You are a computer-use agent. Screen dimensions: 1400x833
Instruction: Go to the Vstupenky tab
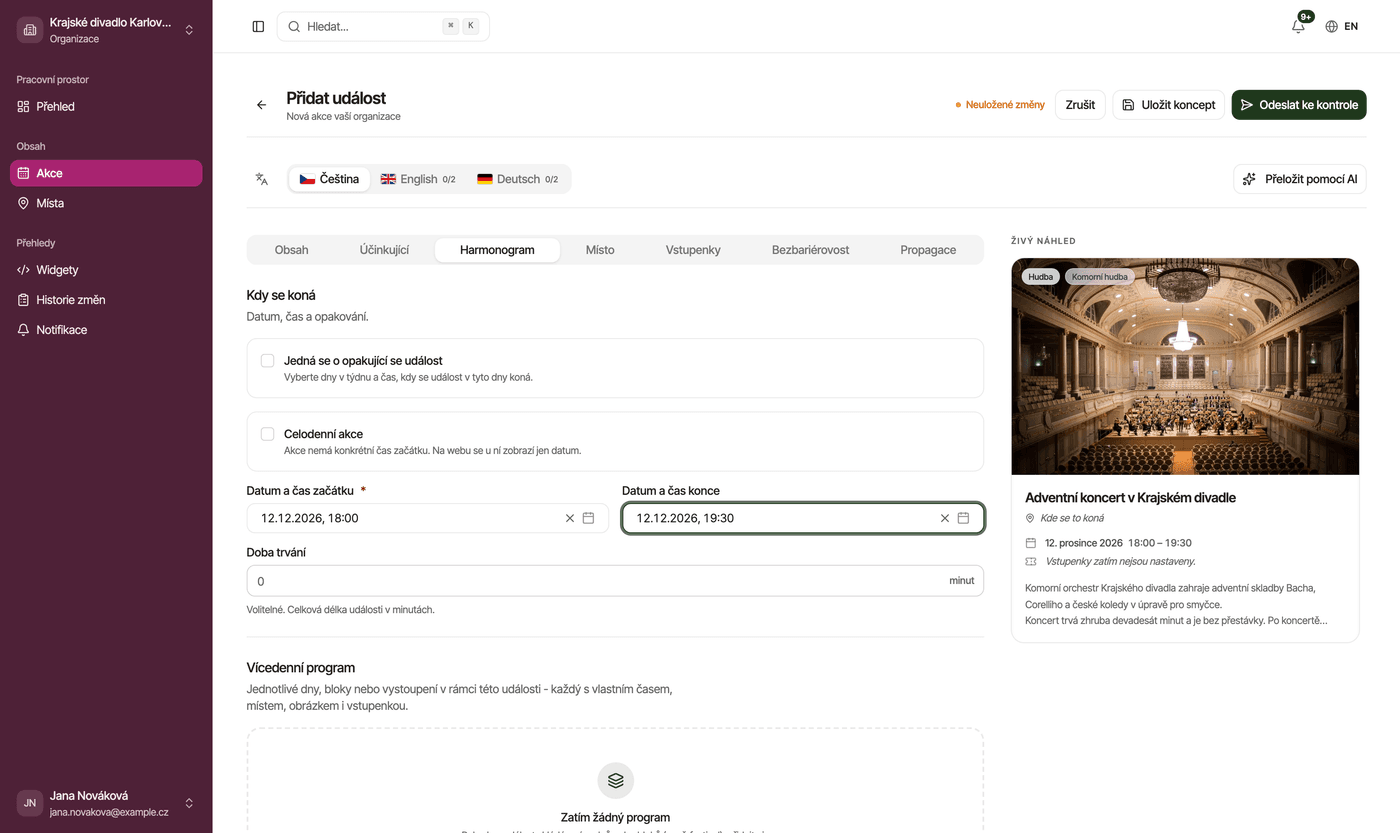(x=693, y=250)
